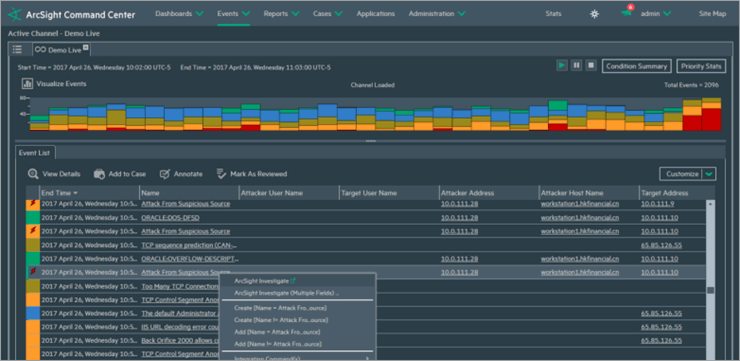Open the Back Orifice 2000 event link
This screenshot has height=361, width=740.
(x=180, y=340)
